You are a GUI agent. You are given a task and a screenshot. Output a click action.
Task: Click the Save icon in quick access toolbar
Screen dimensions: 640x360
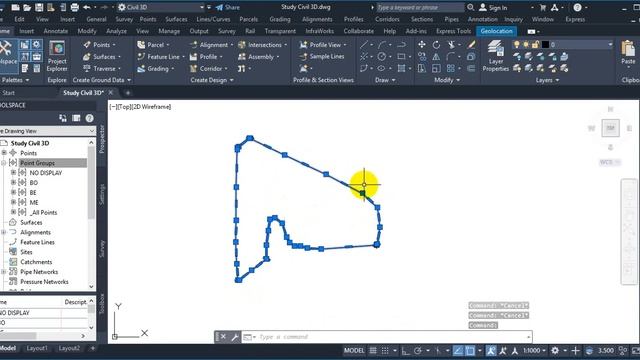coord(39,7)
